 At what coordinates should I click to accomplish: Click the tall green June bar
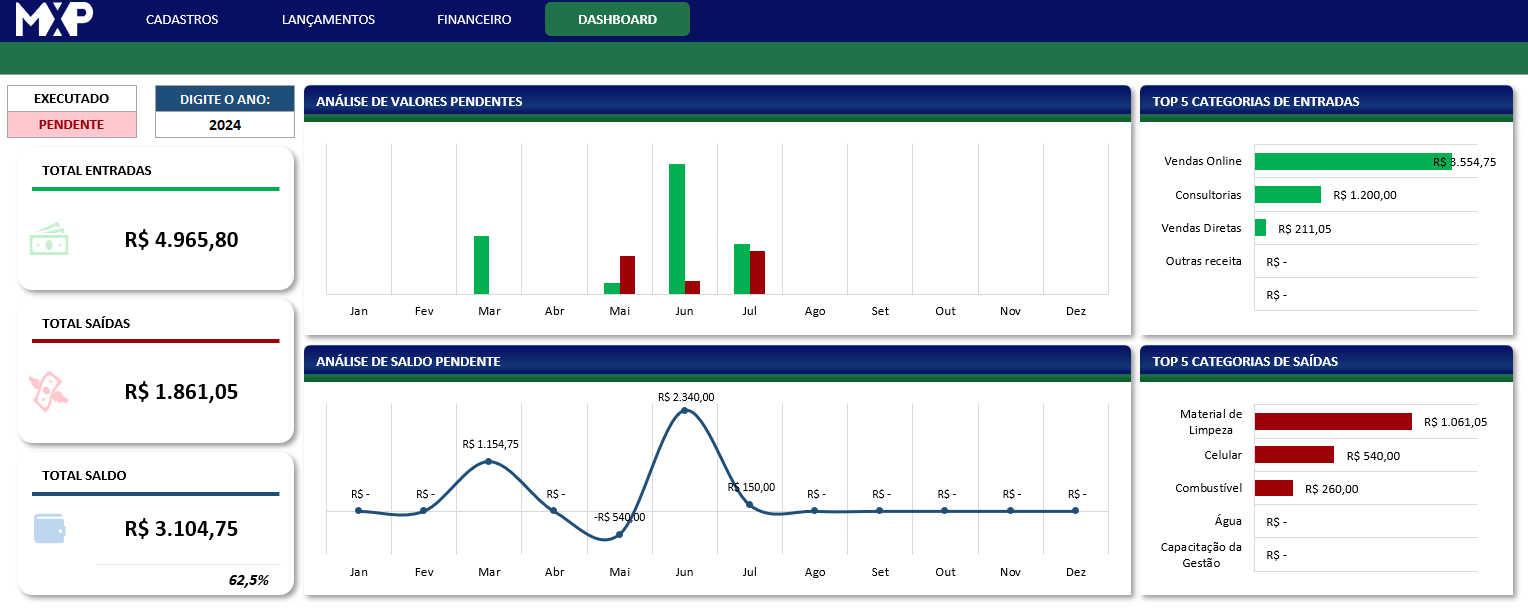(677, 228)
